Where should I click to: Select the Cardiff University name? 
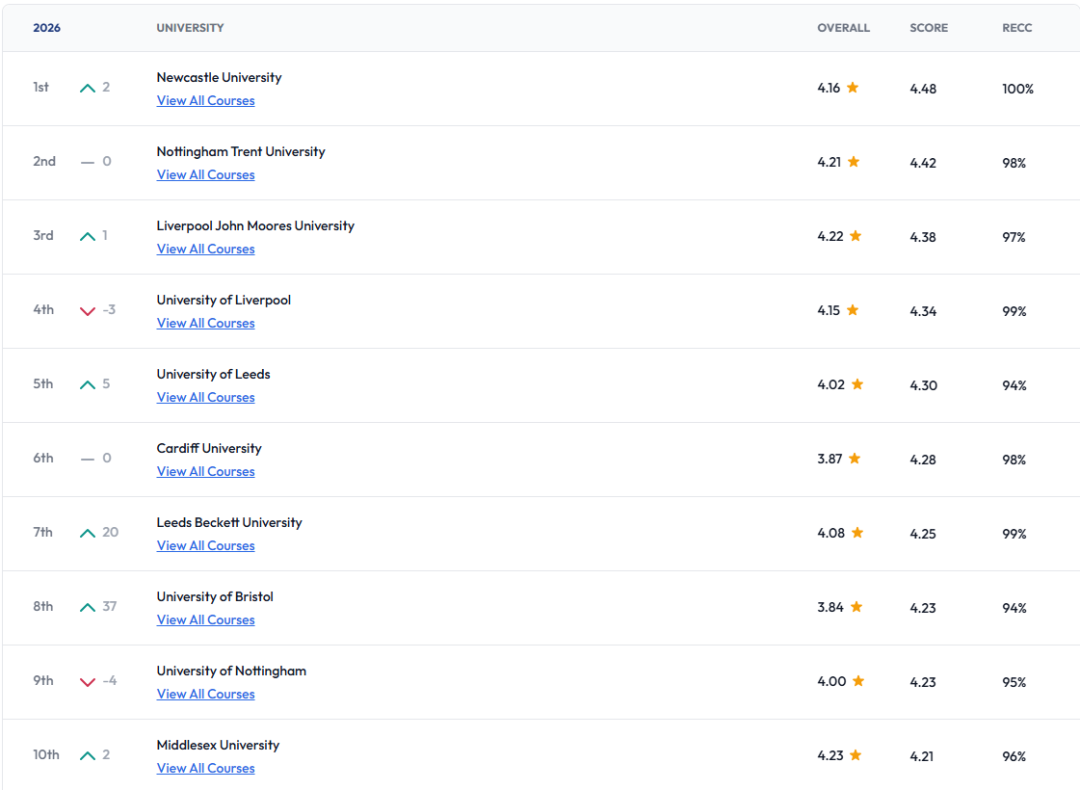(209, 448)
